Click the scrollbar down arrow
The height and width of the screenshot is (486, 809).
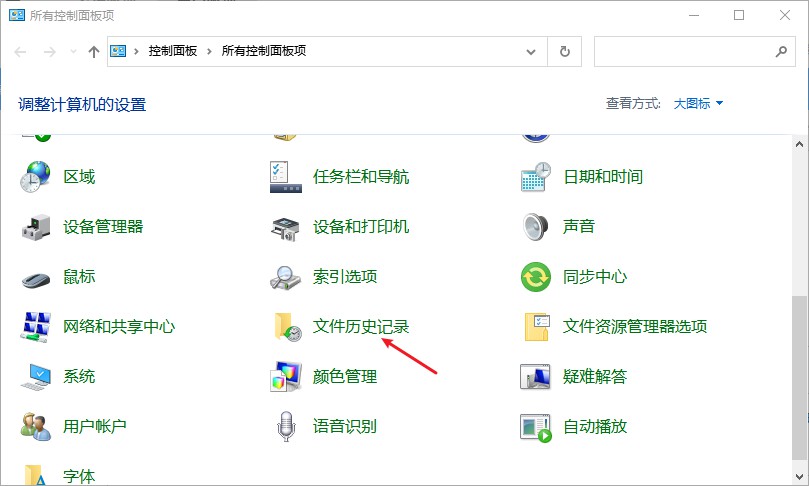[x=799, y=477]
